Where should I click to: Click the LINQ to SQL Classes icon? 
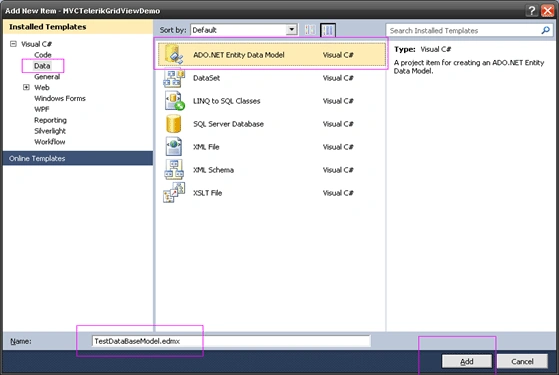(x=174, y=101)
